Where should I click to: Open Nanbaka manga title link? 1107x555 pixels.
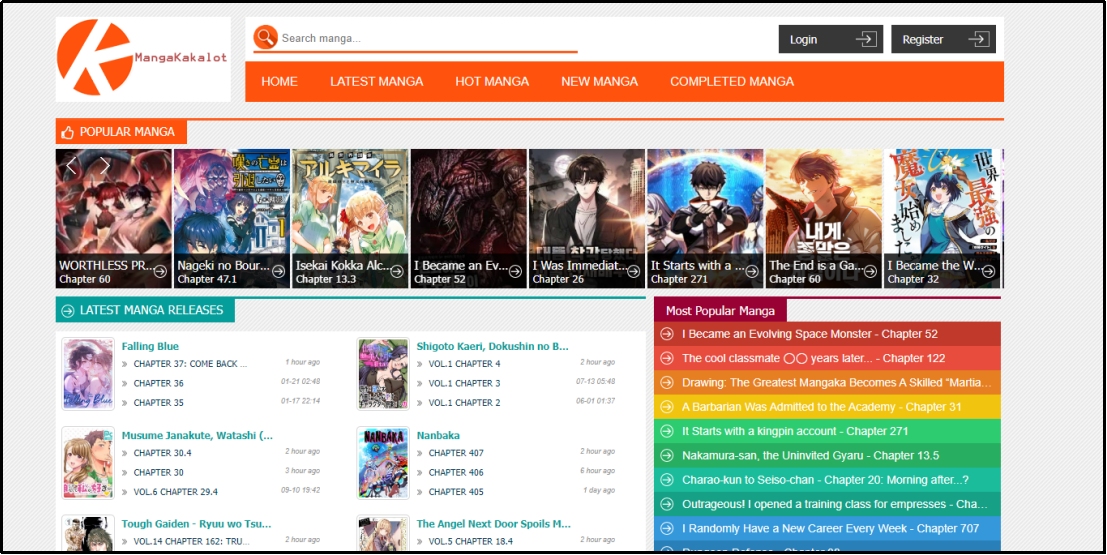click(x=438, y=435)
